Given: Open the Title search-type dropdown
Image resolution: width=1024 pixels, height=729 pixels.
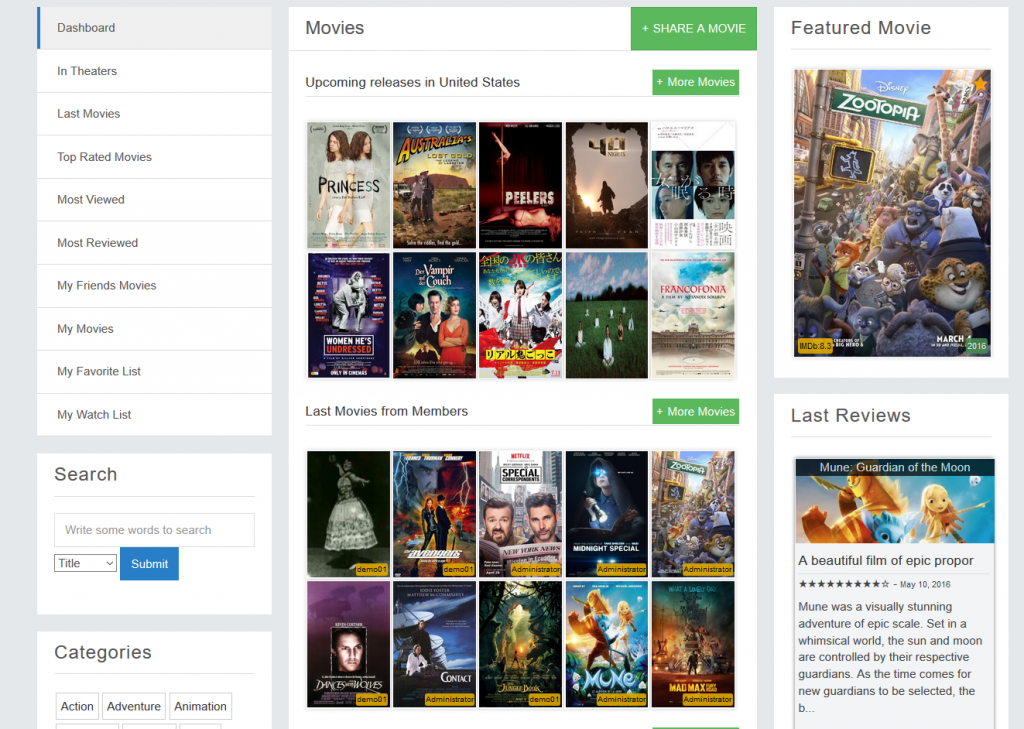Looking at the screenshot, I should point(85,563).
